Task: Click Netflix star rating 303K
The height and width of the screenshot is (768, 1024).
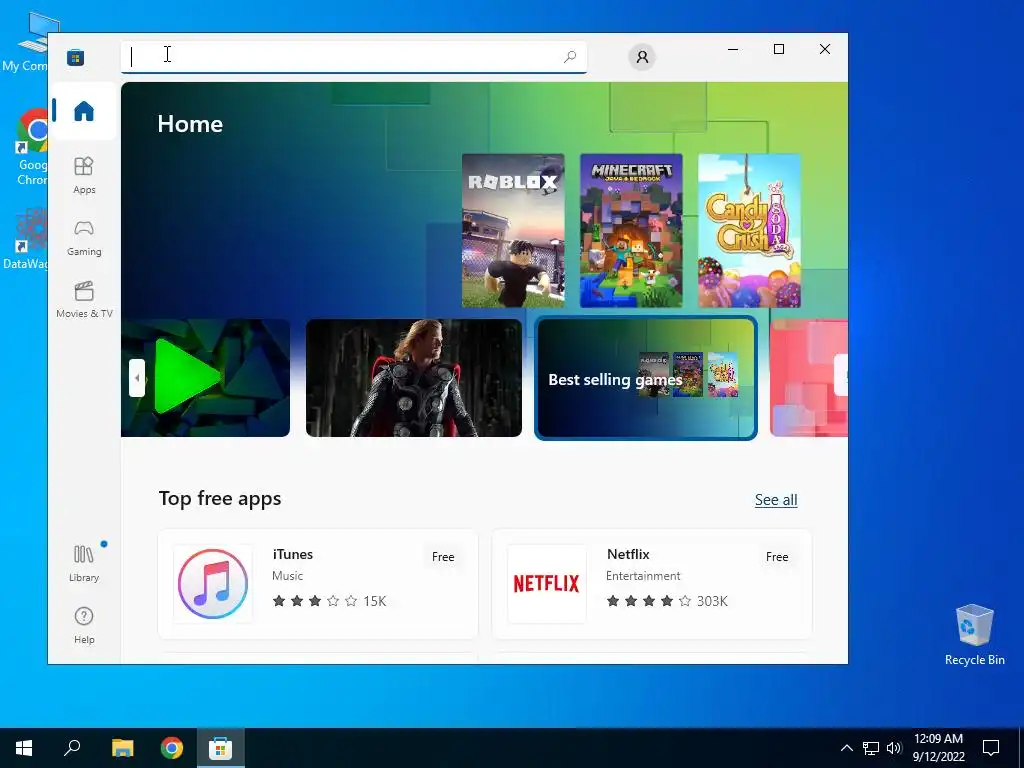Action: pos(667,601)
